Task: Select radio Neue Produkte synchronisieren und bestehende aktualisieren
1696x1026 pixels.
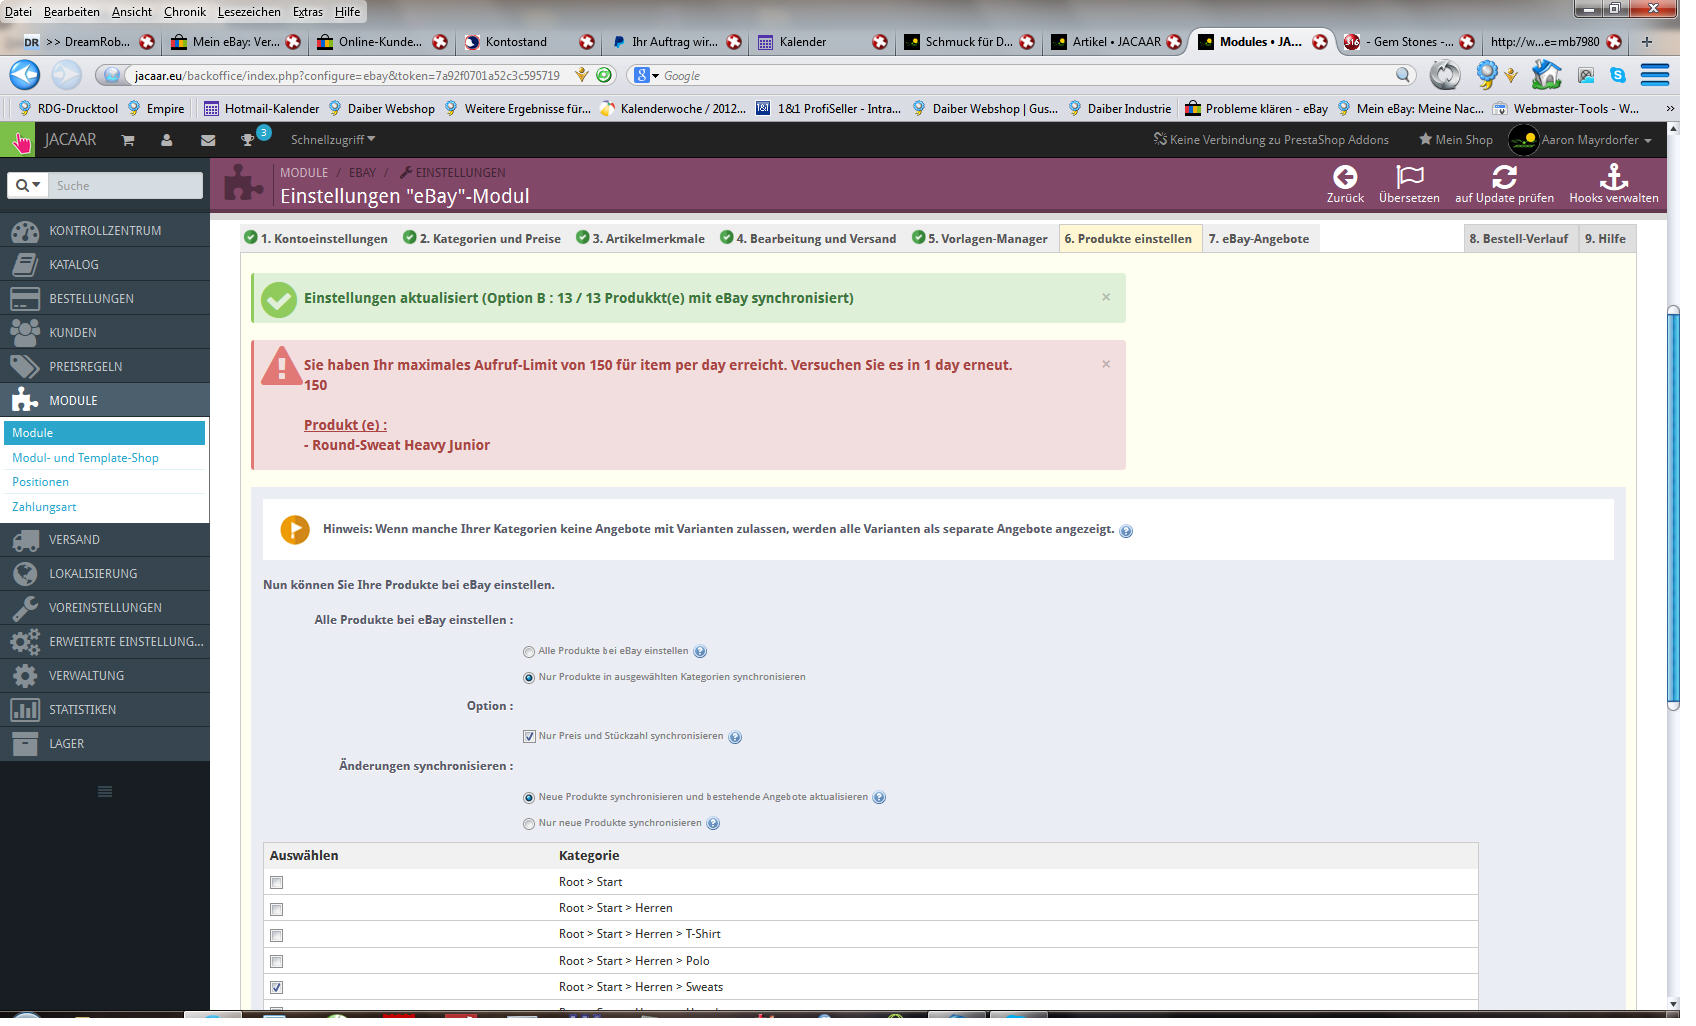Action: [x=529, y=798]
